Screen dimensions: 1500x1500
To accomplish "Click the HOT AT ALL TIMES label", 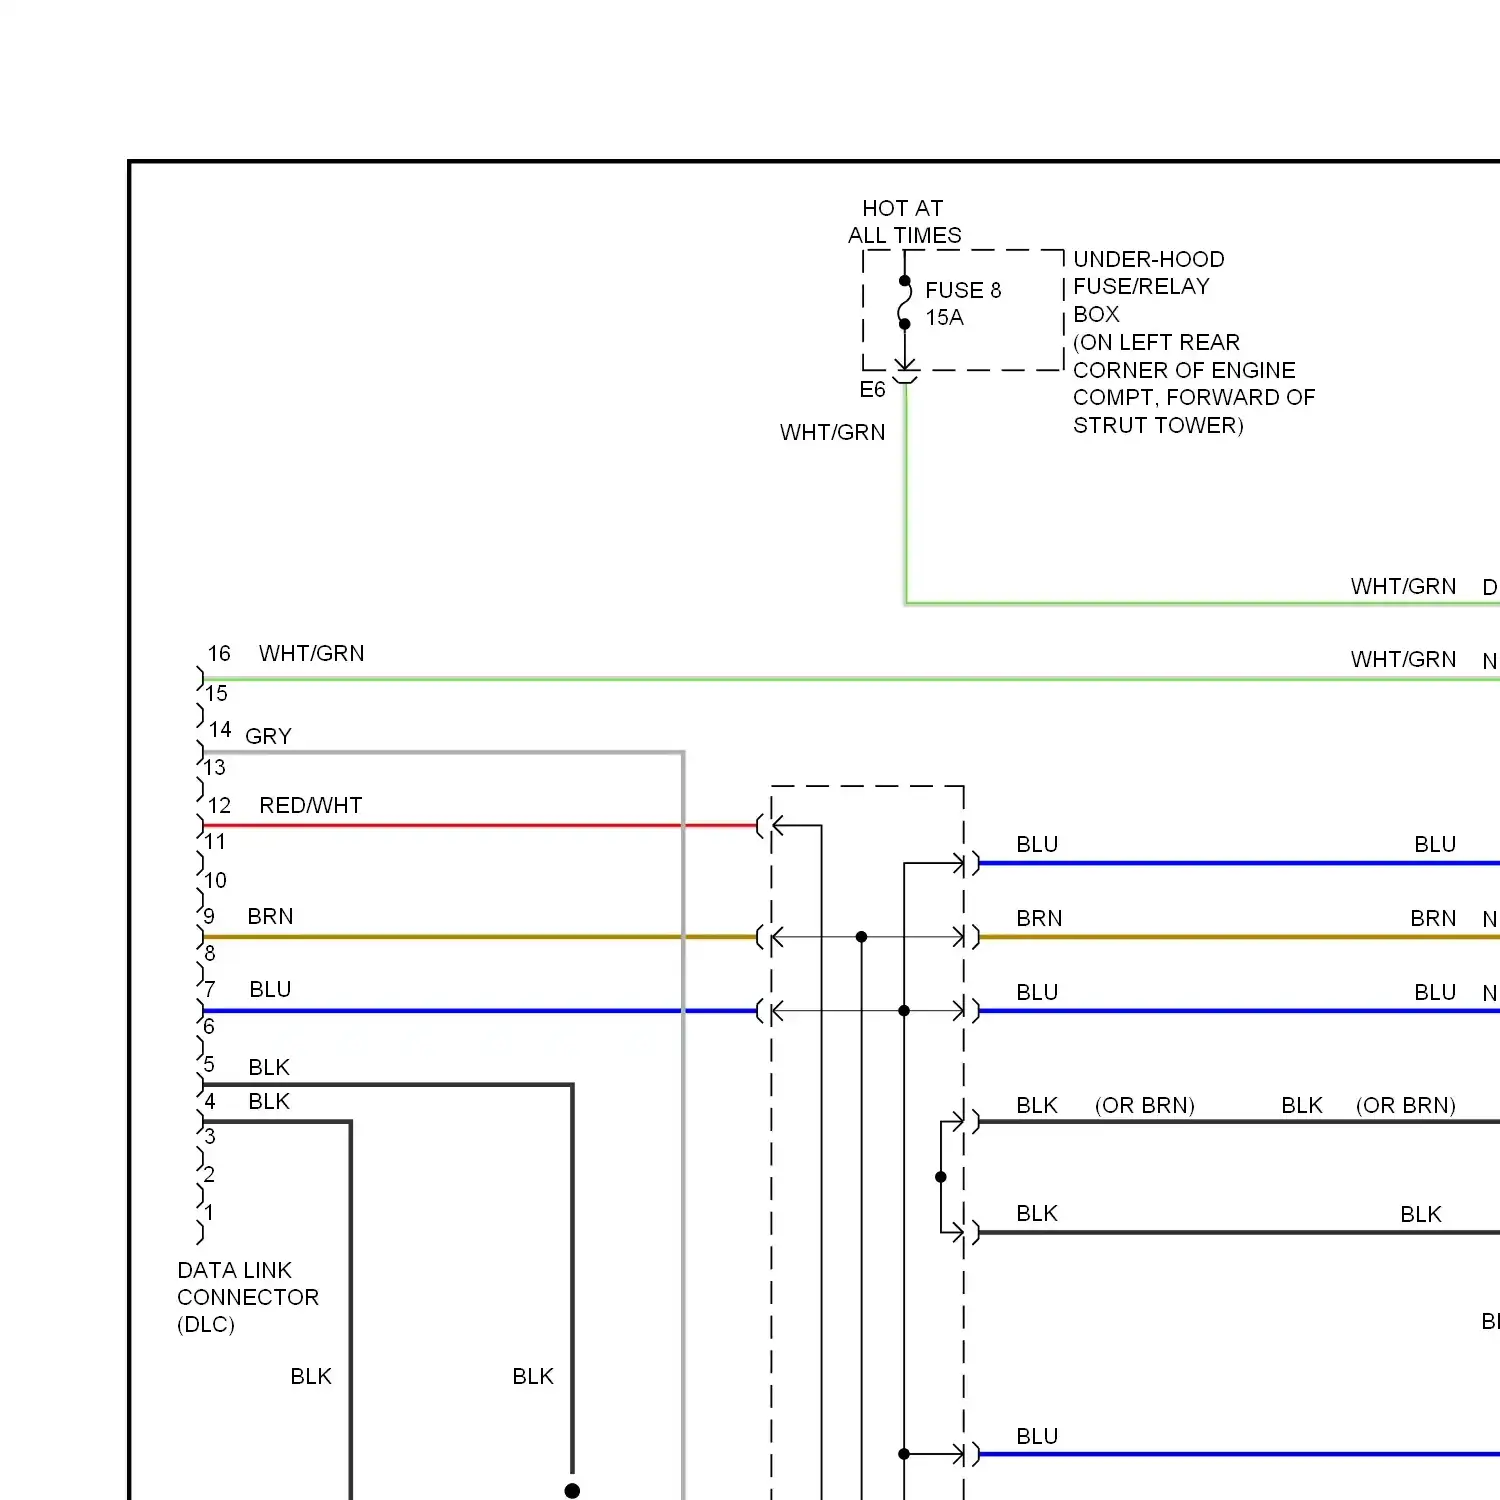I will click(x=904, y=222).
